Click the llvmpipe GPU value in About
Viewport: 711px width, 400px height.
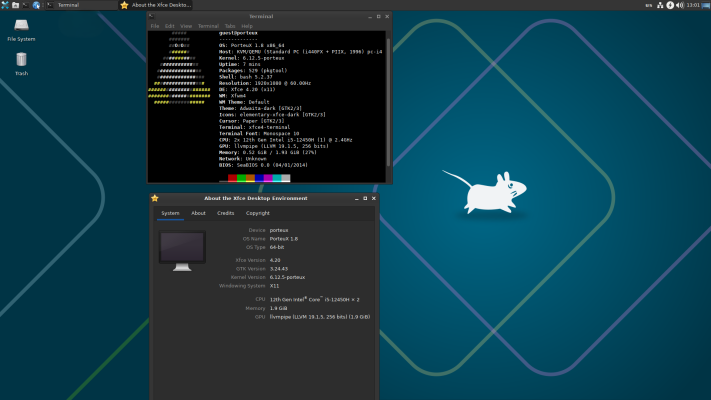pyautogui.click(x=320, y=317)
